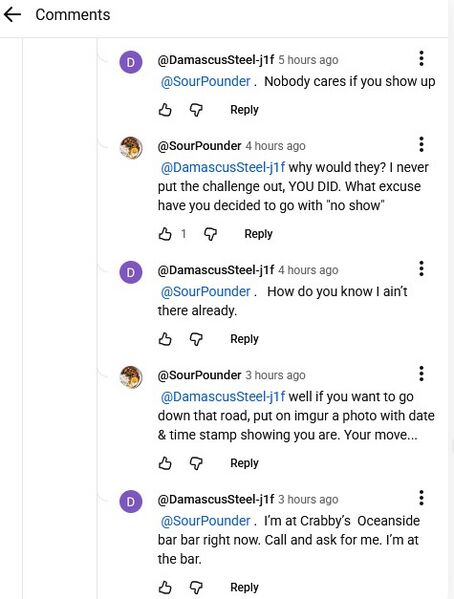Dislike the "Nobody cares if you show up" comment
This screenshot has width=454, height=599.
[x=196, y=110]
